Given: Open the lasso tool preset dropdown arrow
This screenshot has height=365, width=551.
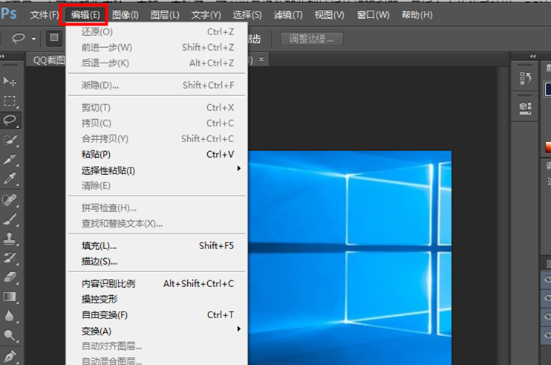Looking at the screenshot, I should click(x=34, y=39).
